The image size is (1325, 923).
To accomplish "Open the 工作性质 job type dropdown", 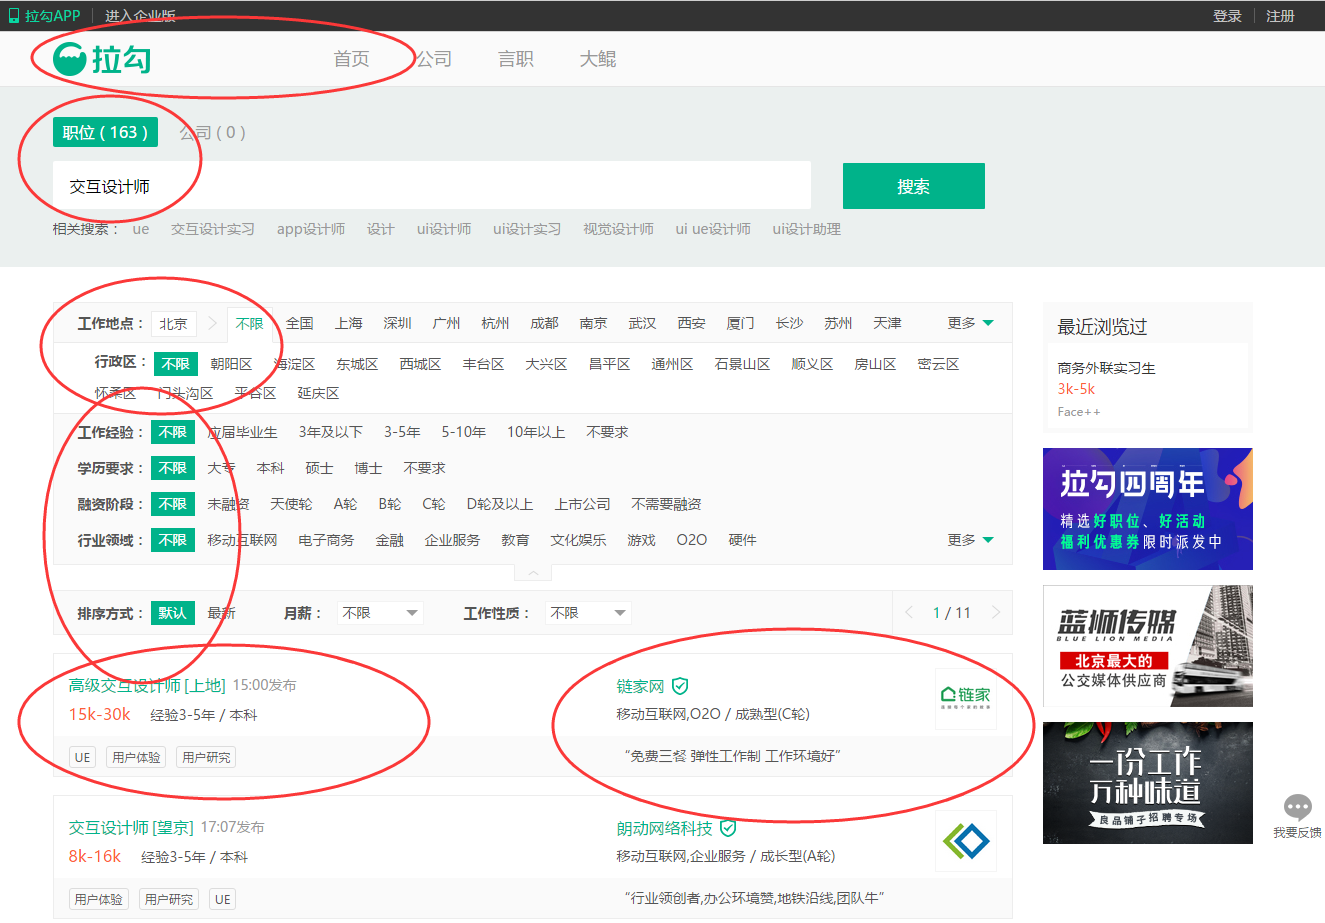I will 588,613.
